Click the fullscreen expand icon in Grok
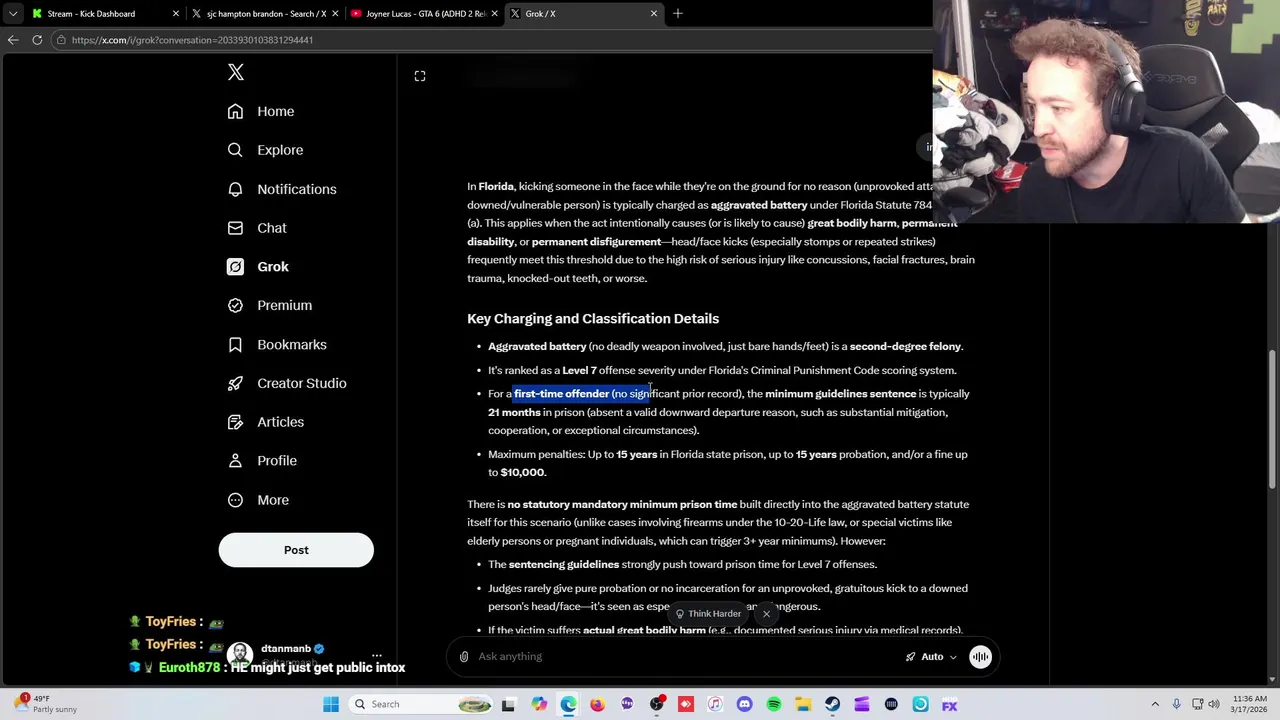Image resolution: width=1280 pixels, height=720 pixels. coord(420,76)
